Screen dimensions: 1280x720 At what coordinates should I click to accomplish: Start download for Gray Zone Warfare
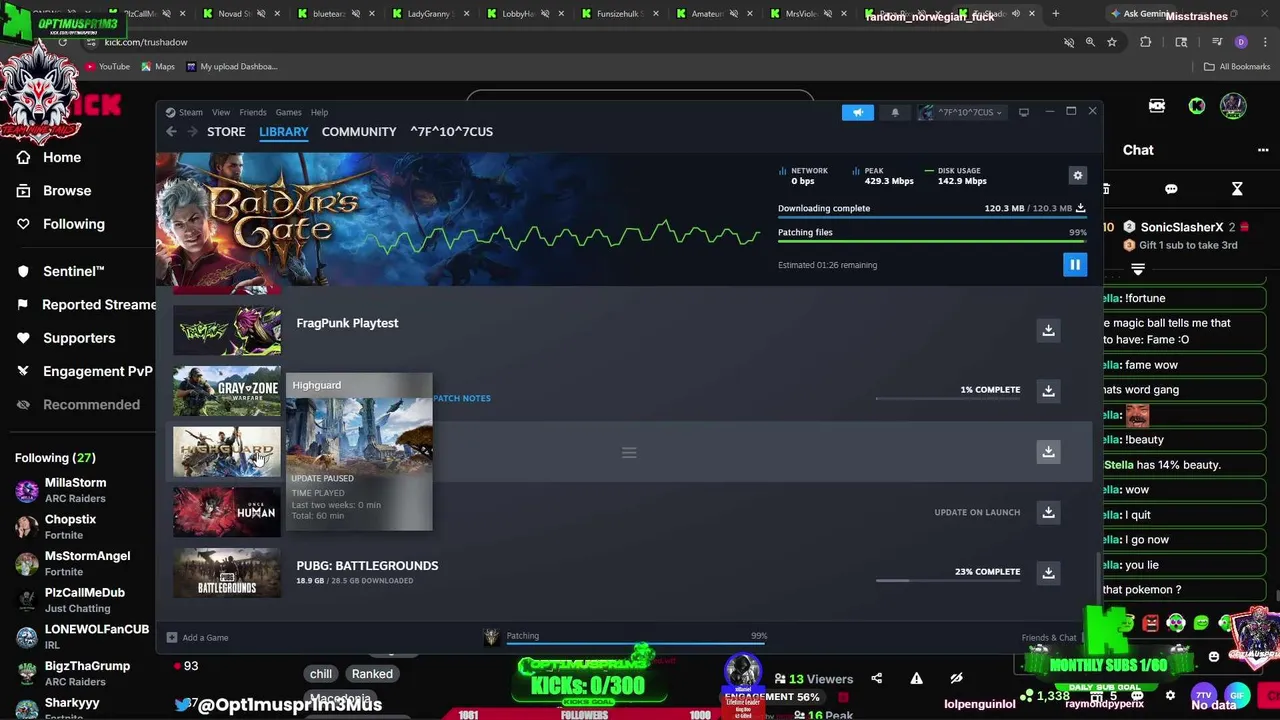click(x=1048, y=391)
